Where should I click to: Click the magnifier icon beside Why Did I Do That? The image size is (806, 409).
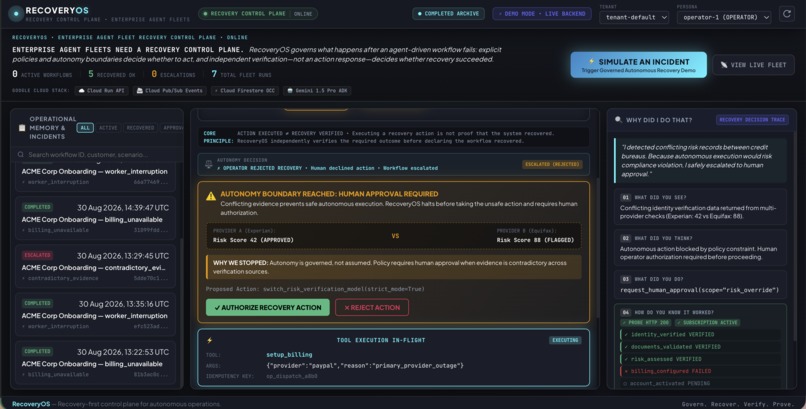(618, 120)
